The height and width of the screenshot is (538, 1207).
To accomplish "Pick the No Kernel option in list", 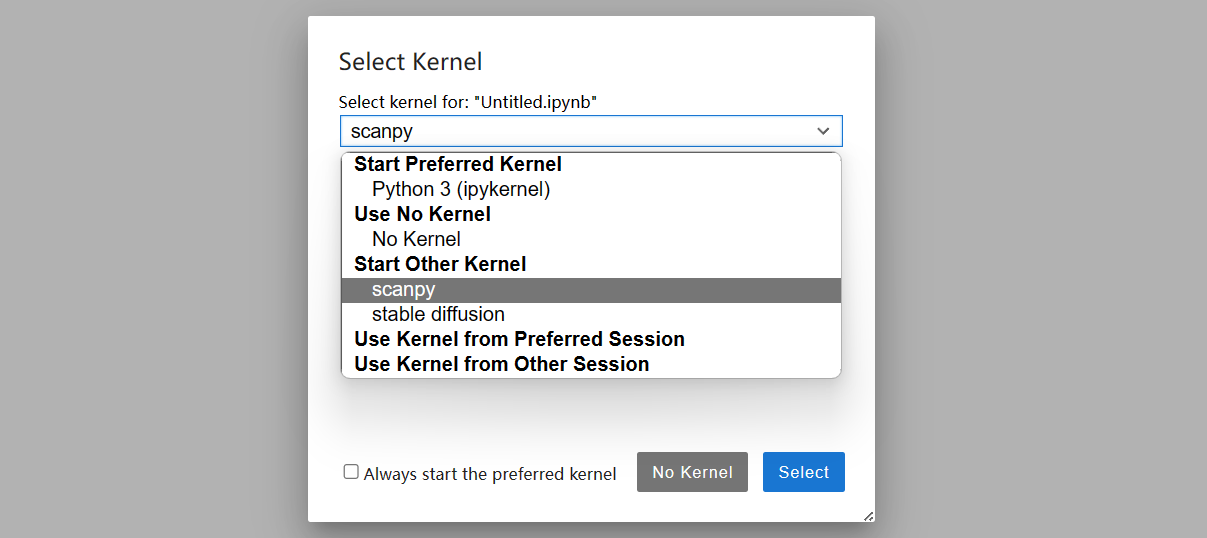I will [x=416, y=239].
